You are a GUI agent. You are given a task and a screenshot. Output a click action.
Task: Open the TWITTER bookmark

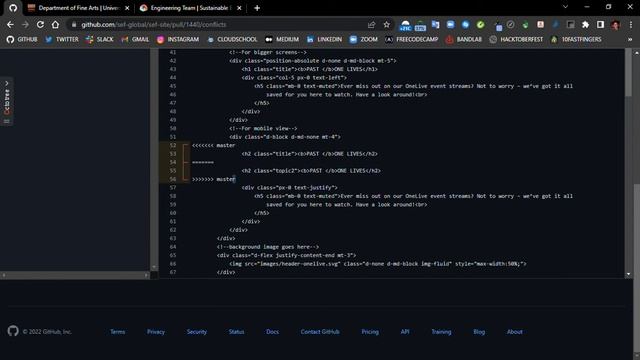pos(62,39)
